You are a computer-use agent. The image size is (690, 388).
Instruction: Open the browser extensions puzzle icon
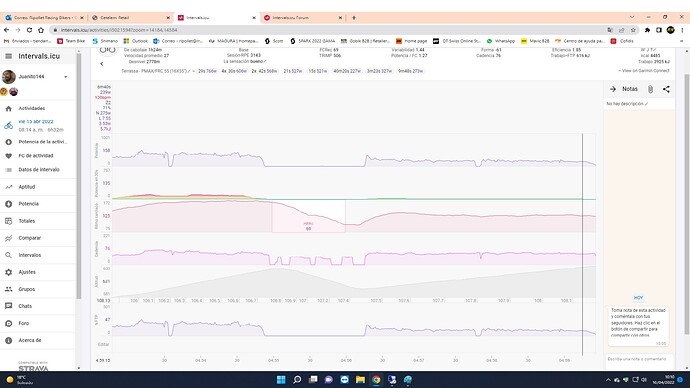pos(647,30)
